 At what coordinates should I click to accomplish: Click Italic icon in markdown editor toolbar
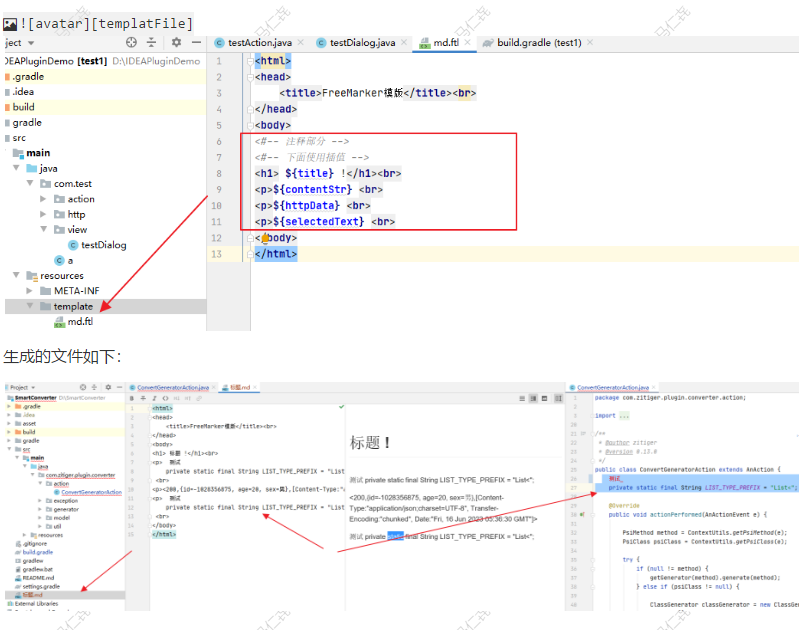[x=154, y=398]
